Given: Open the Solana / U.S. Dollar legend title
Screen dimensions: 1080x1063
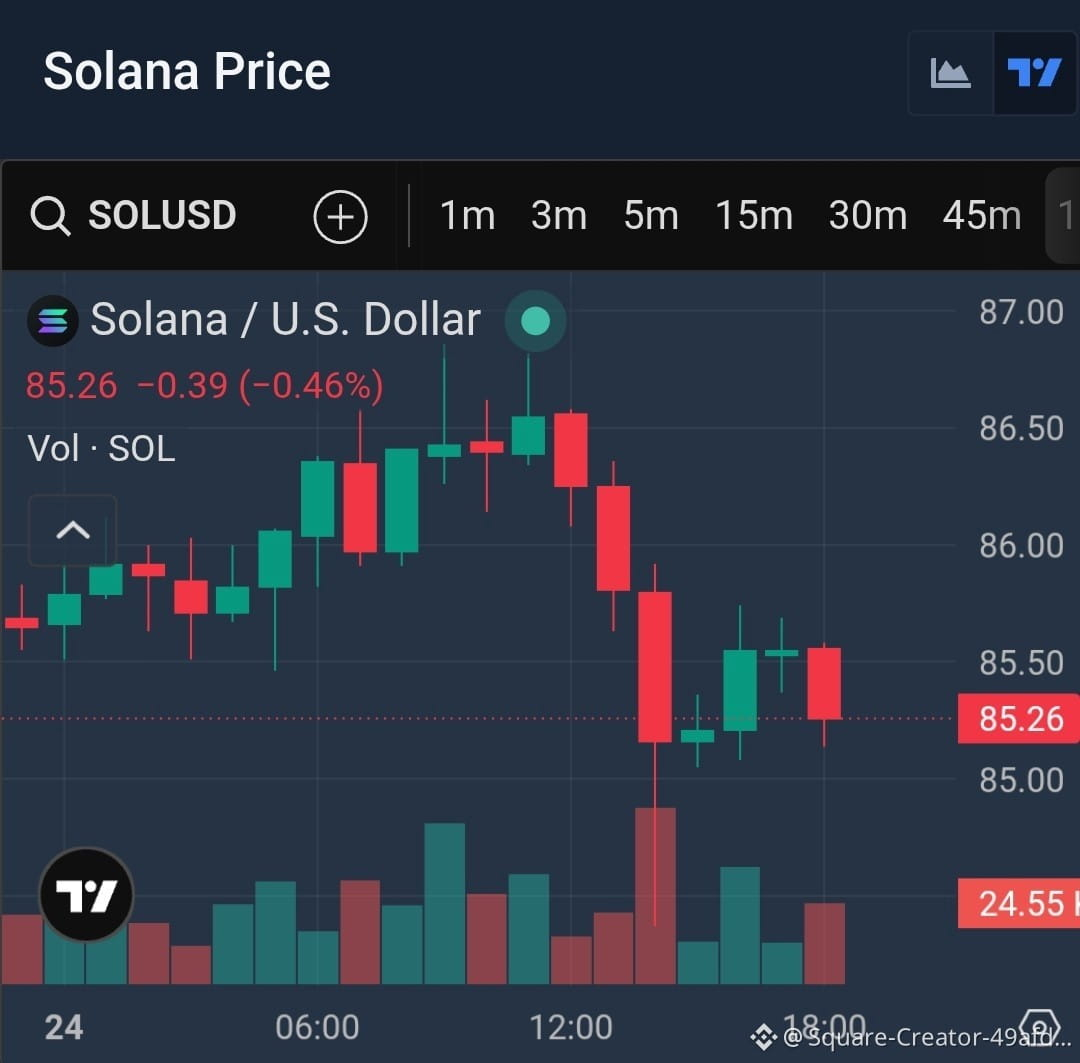Looking at the screenshot, I should 285,320.
